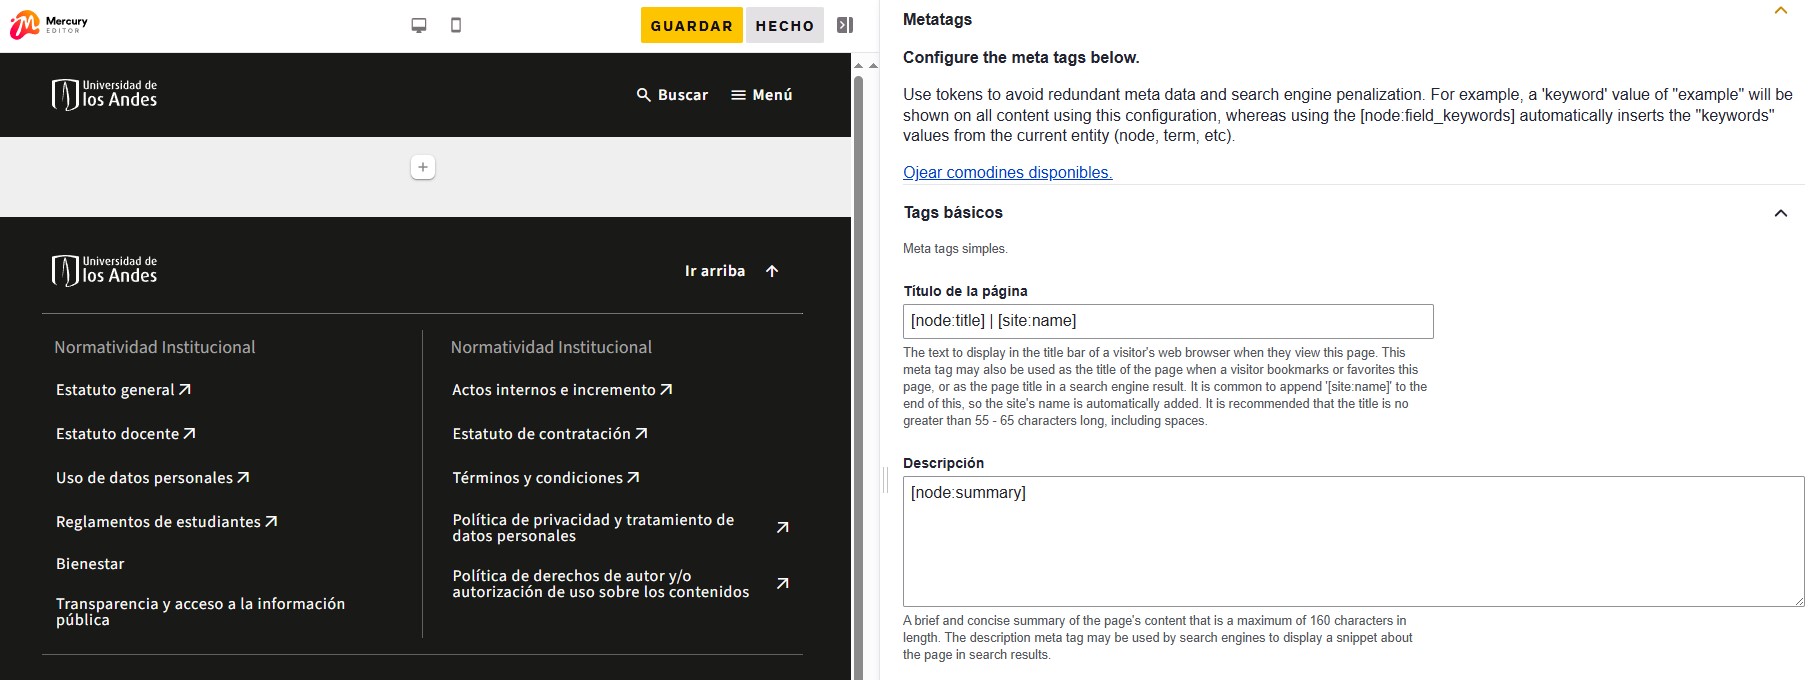Click the Descripción label
1819x680 pixels.
point(943,463)
